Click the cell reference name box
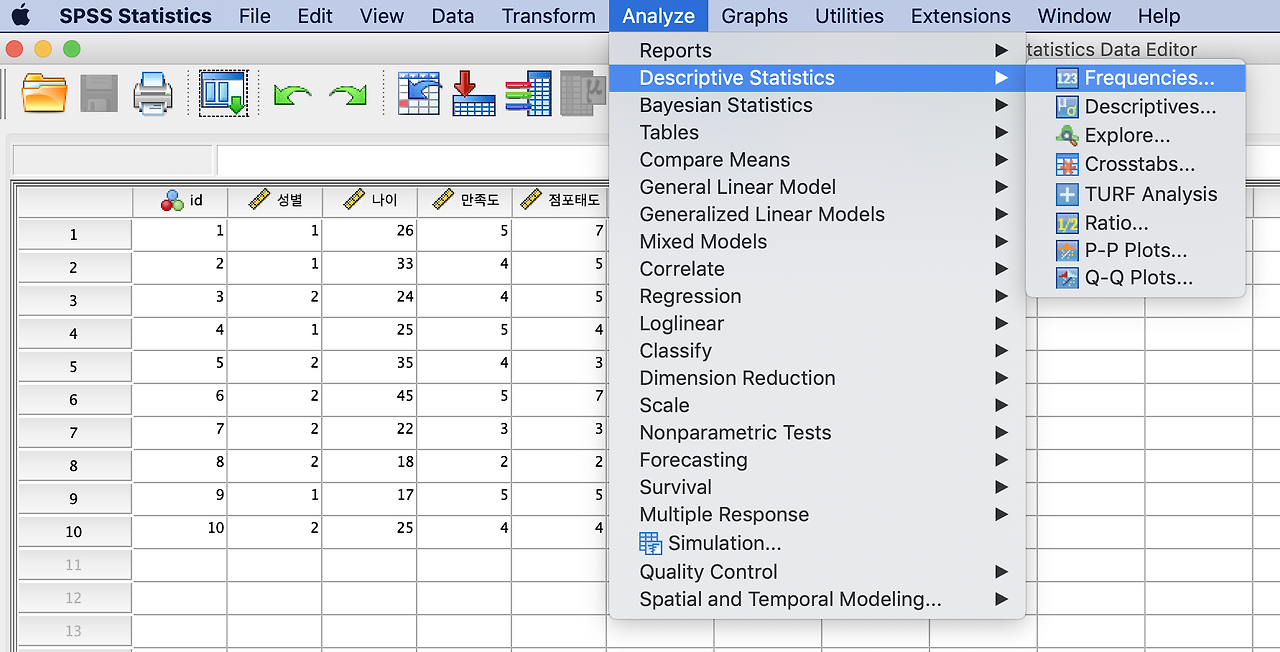1280x652 pixels. point(112,160)
